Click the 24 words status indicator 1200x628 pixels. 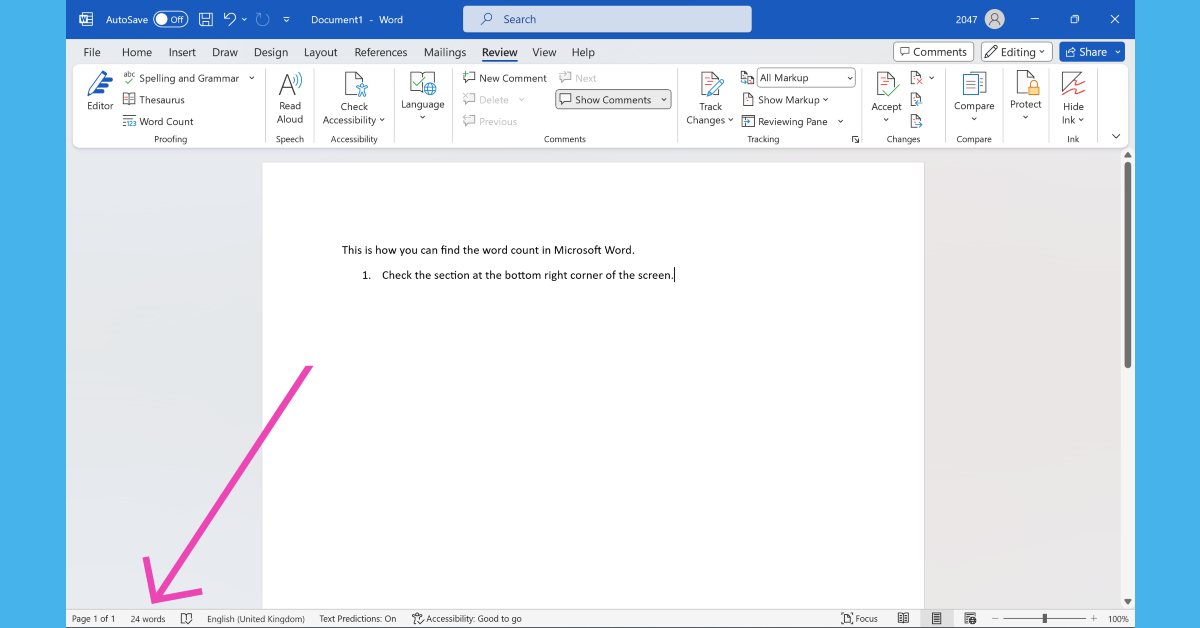tap(148, 619)
